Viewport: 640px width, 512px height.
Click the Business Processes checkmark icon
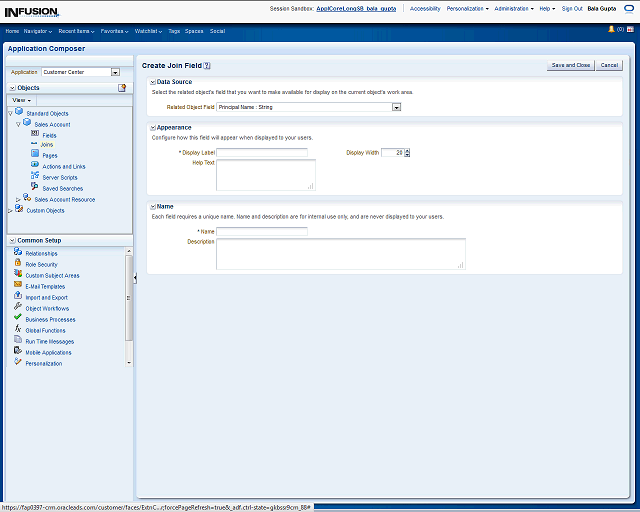tap(18, 319)
